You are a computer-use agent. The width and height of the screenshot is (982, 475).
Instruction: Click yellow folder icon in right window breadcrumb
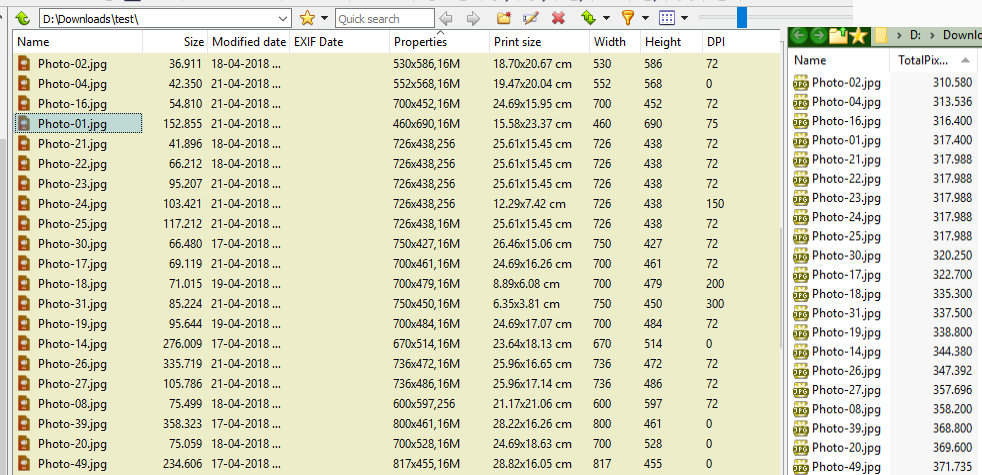(x=882, y=36)
